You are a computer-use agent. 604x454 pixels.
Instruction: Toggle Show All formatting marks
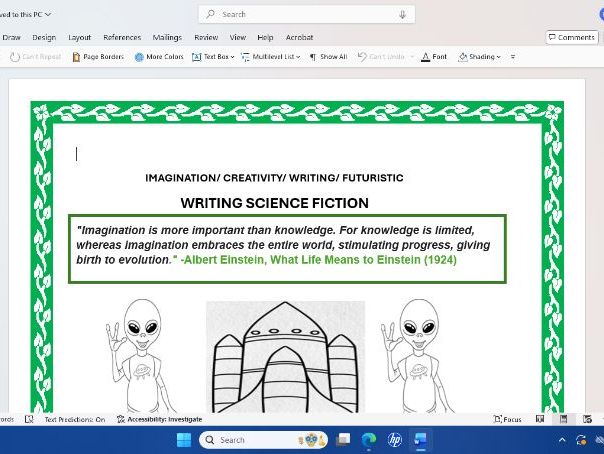pyautogui.click(x=329, y=57)
